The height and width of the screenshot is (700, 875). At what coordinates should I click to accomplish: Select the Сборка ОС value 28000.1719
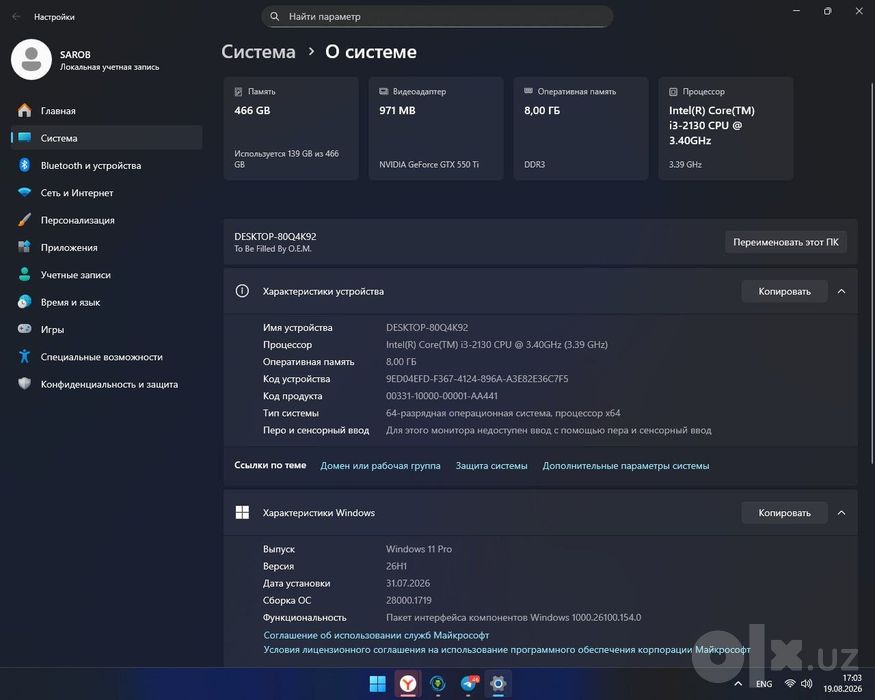[408, 601]
